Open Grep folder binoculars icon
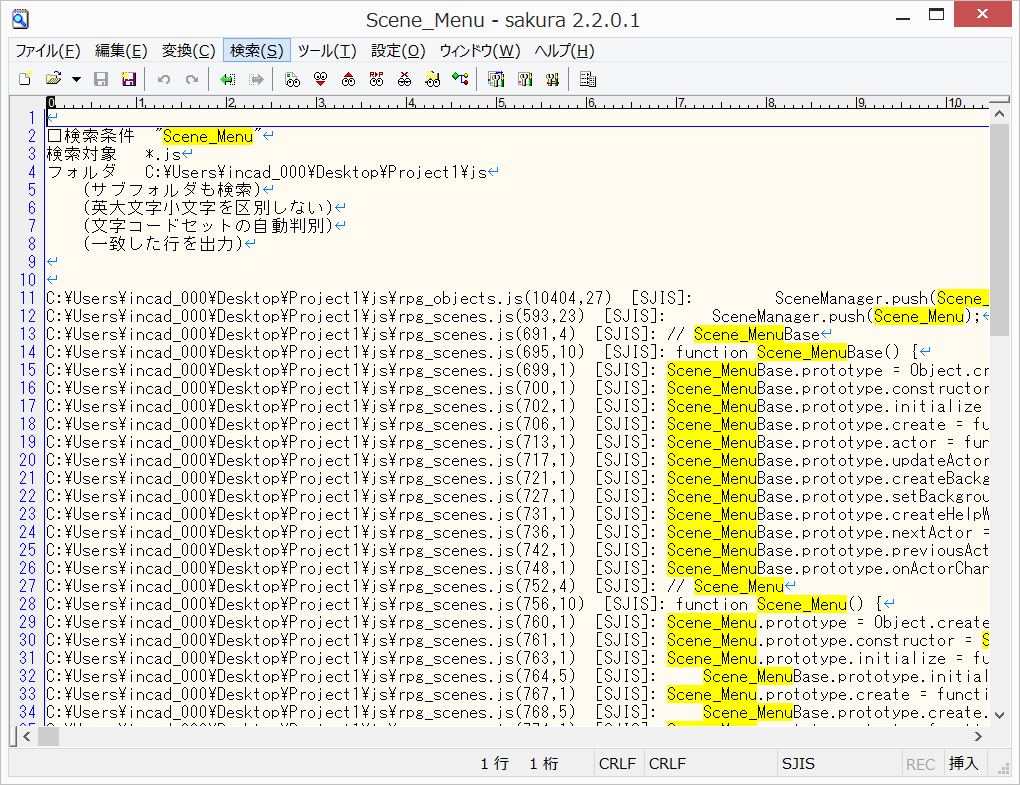1020x785 pixels. 433,79
